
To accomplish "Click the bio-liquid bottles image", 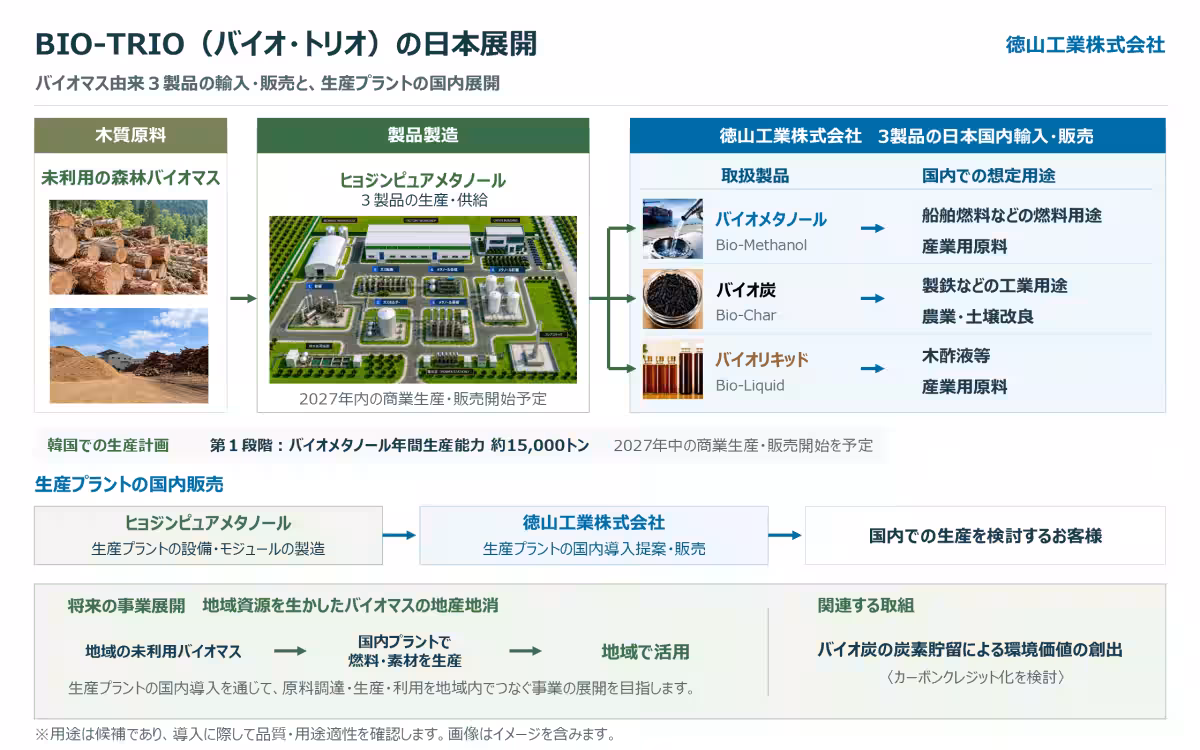I will click(672, 369).
